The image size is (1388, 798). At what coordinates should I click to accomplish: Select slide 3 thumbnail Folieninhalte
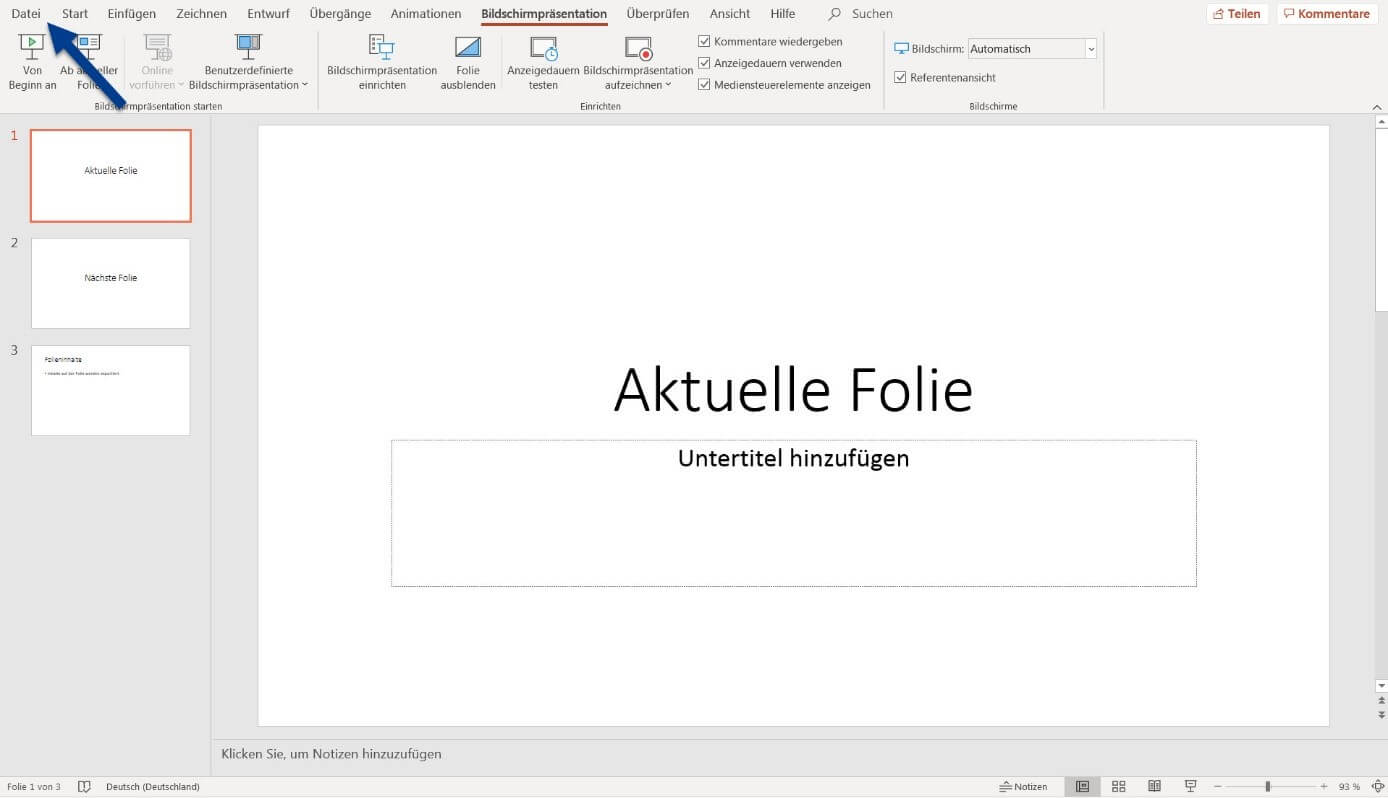(111, 390)
